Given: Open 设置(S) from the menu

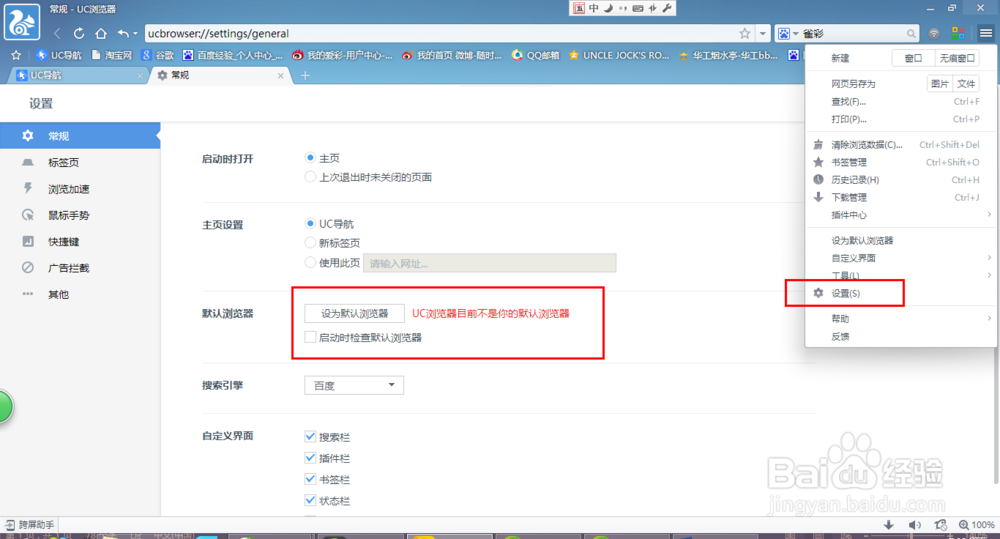Looking at the screenshot, I should point(901,293).
